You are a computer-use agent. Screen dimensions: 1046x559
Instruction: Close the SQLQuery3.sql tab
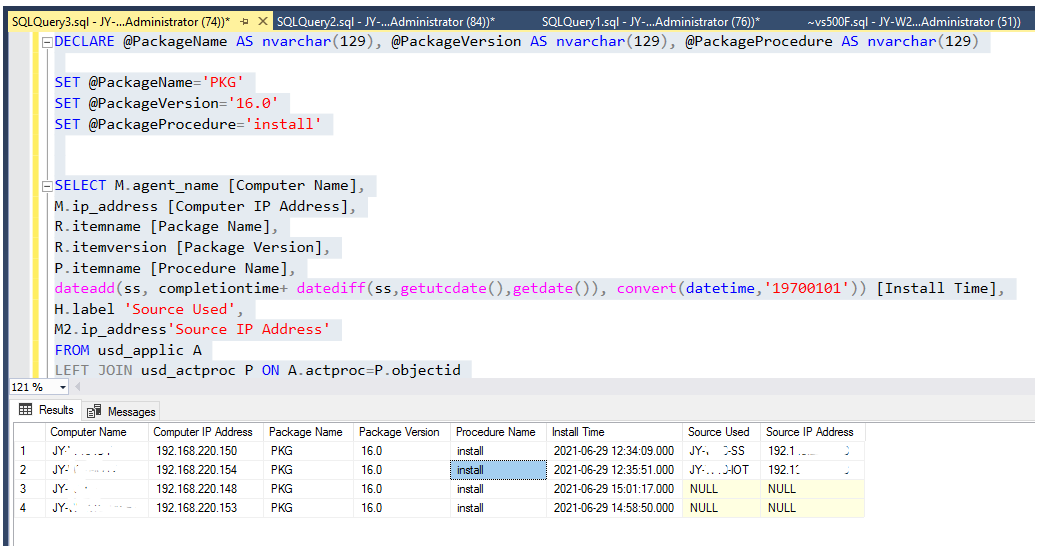click(x=262, y=21)
